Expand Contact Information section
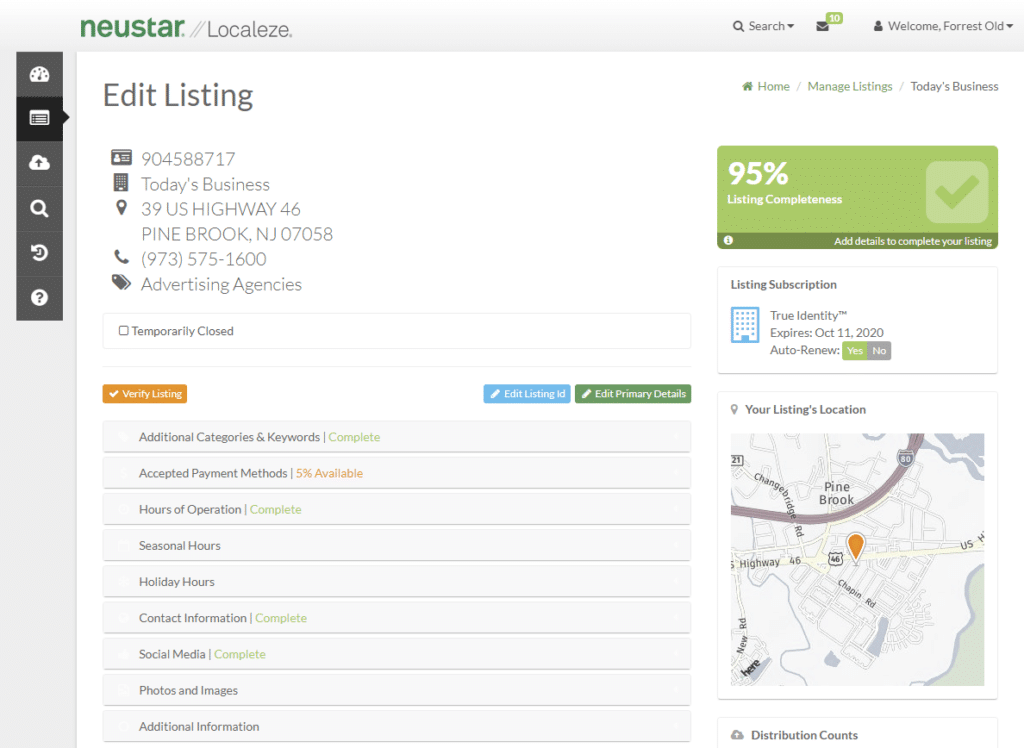This screenshot has width=1024, height=748. (x=396, y=618)
